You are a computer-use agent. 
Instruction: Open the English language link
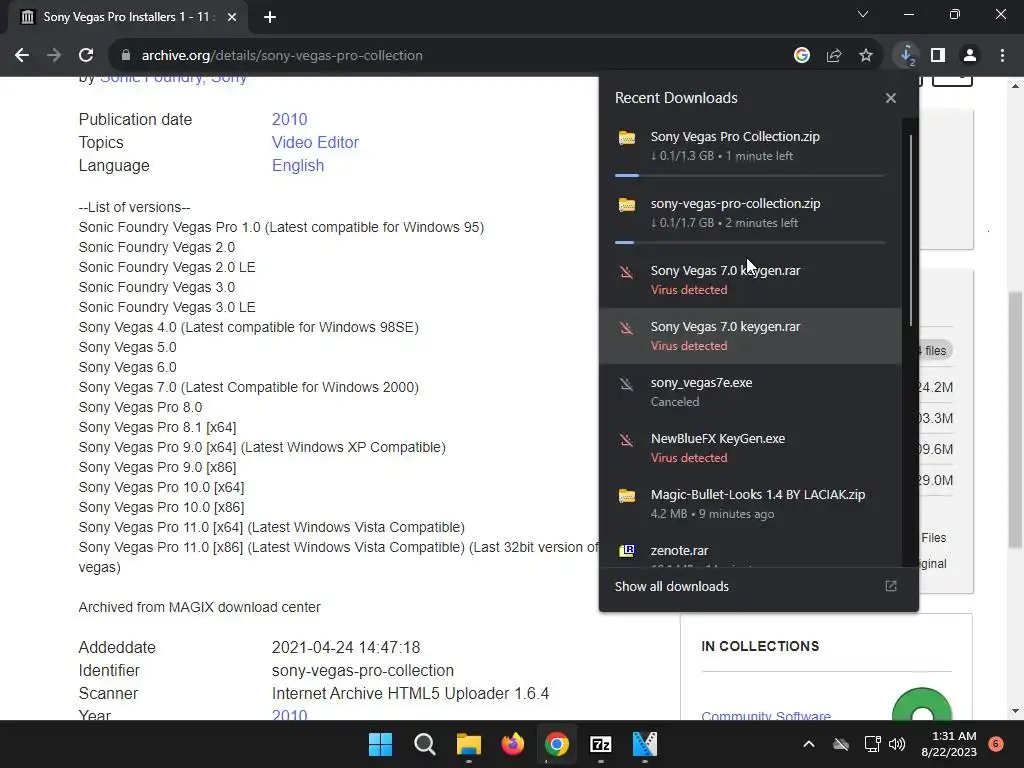[298, 165]
